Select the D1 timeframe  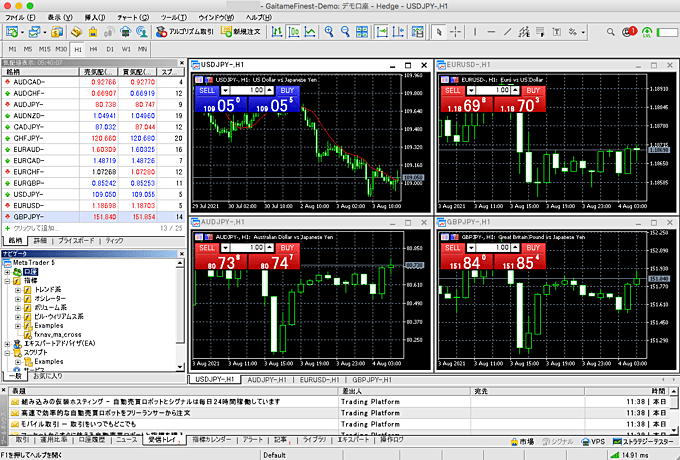(110, 49)
